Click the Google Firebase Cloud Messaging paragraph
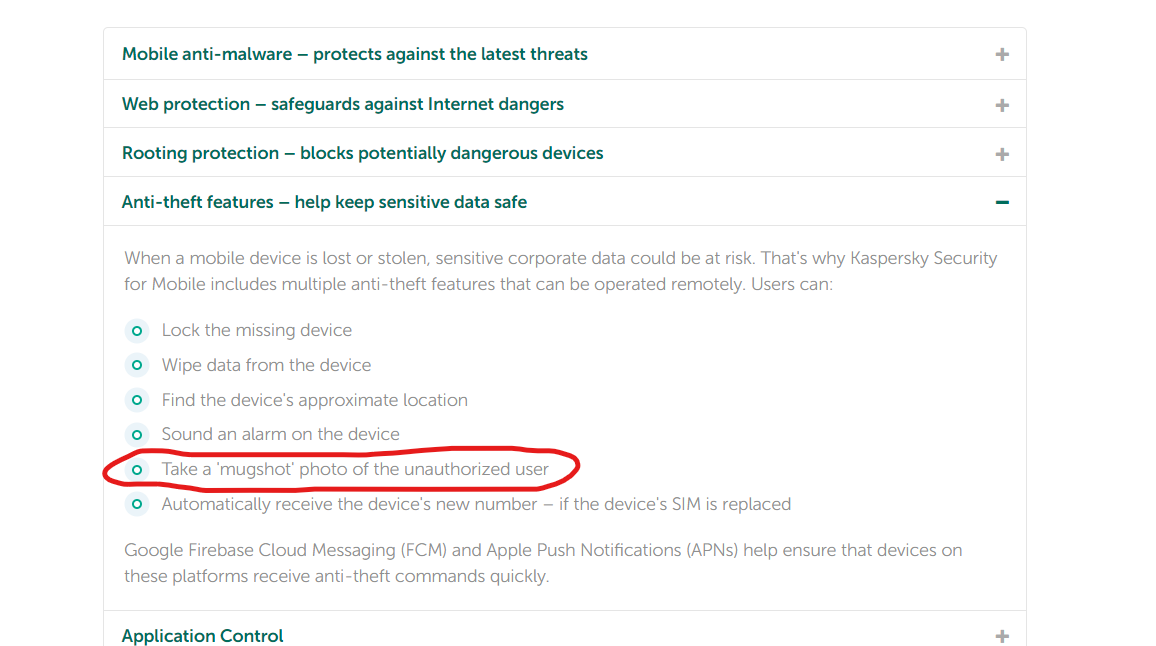Image resolution: width=1156 pixels, height=646 pixels. click(x=542, y=563)
